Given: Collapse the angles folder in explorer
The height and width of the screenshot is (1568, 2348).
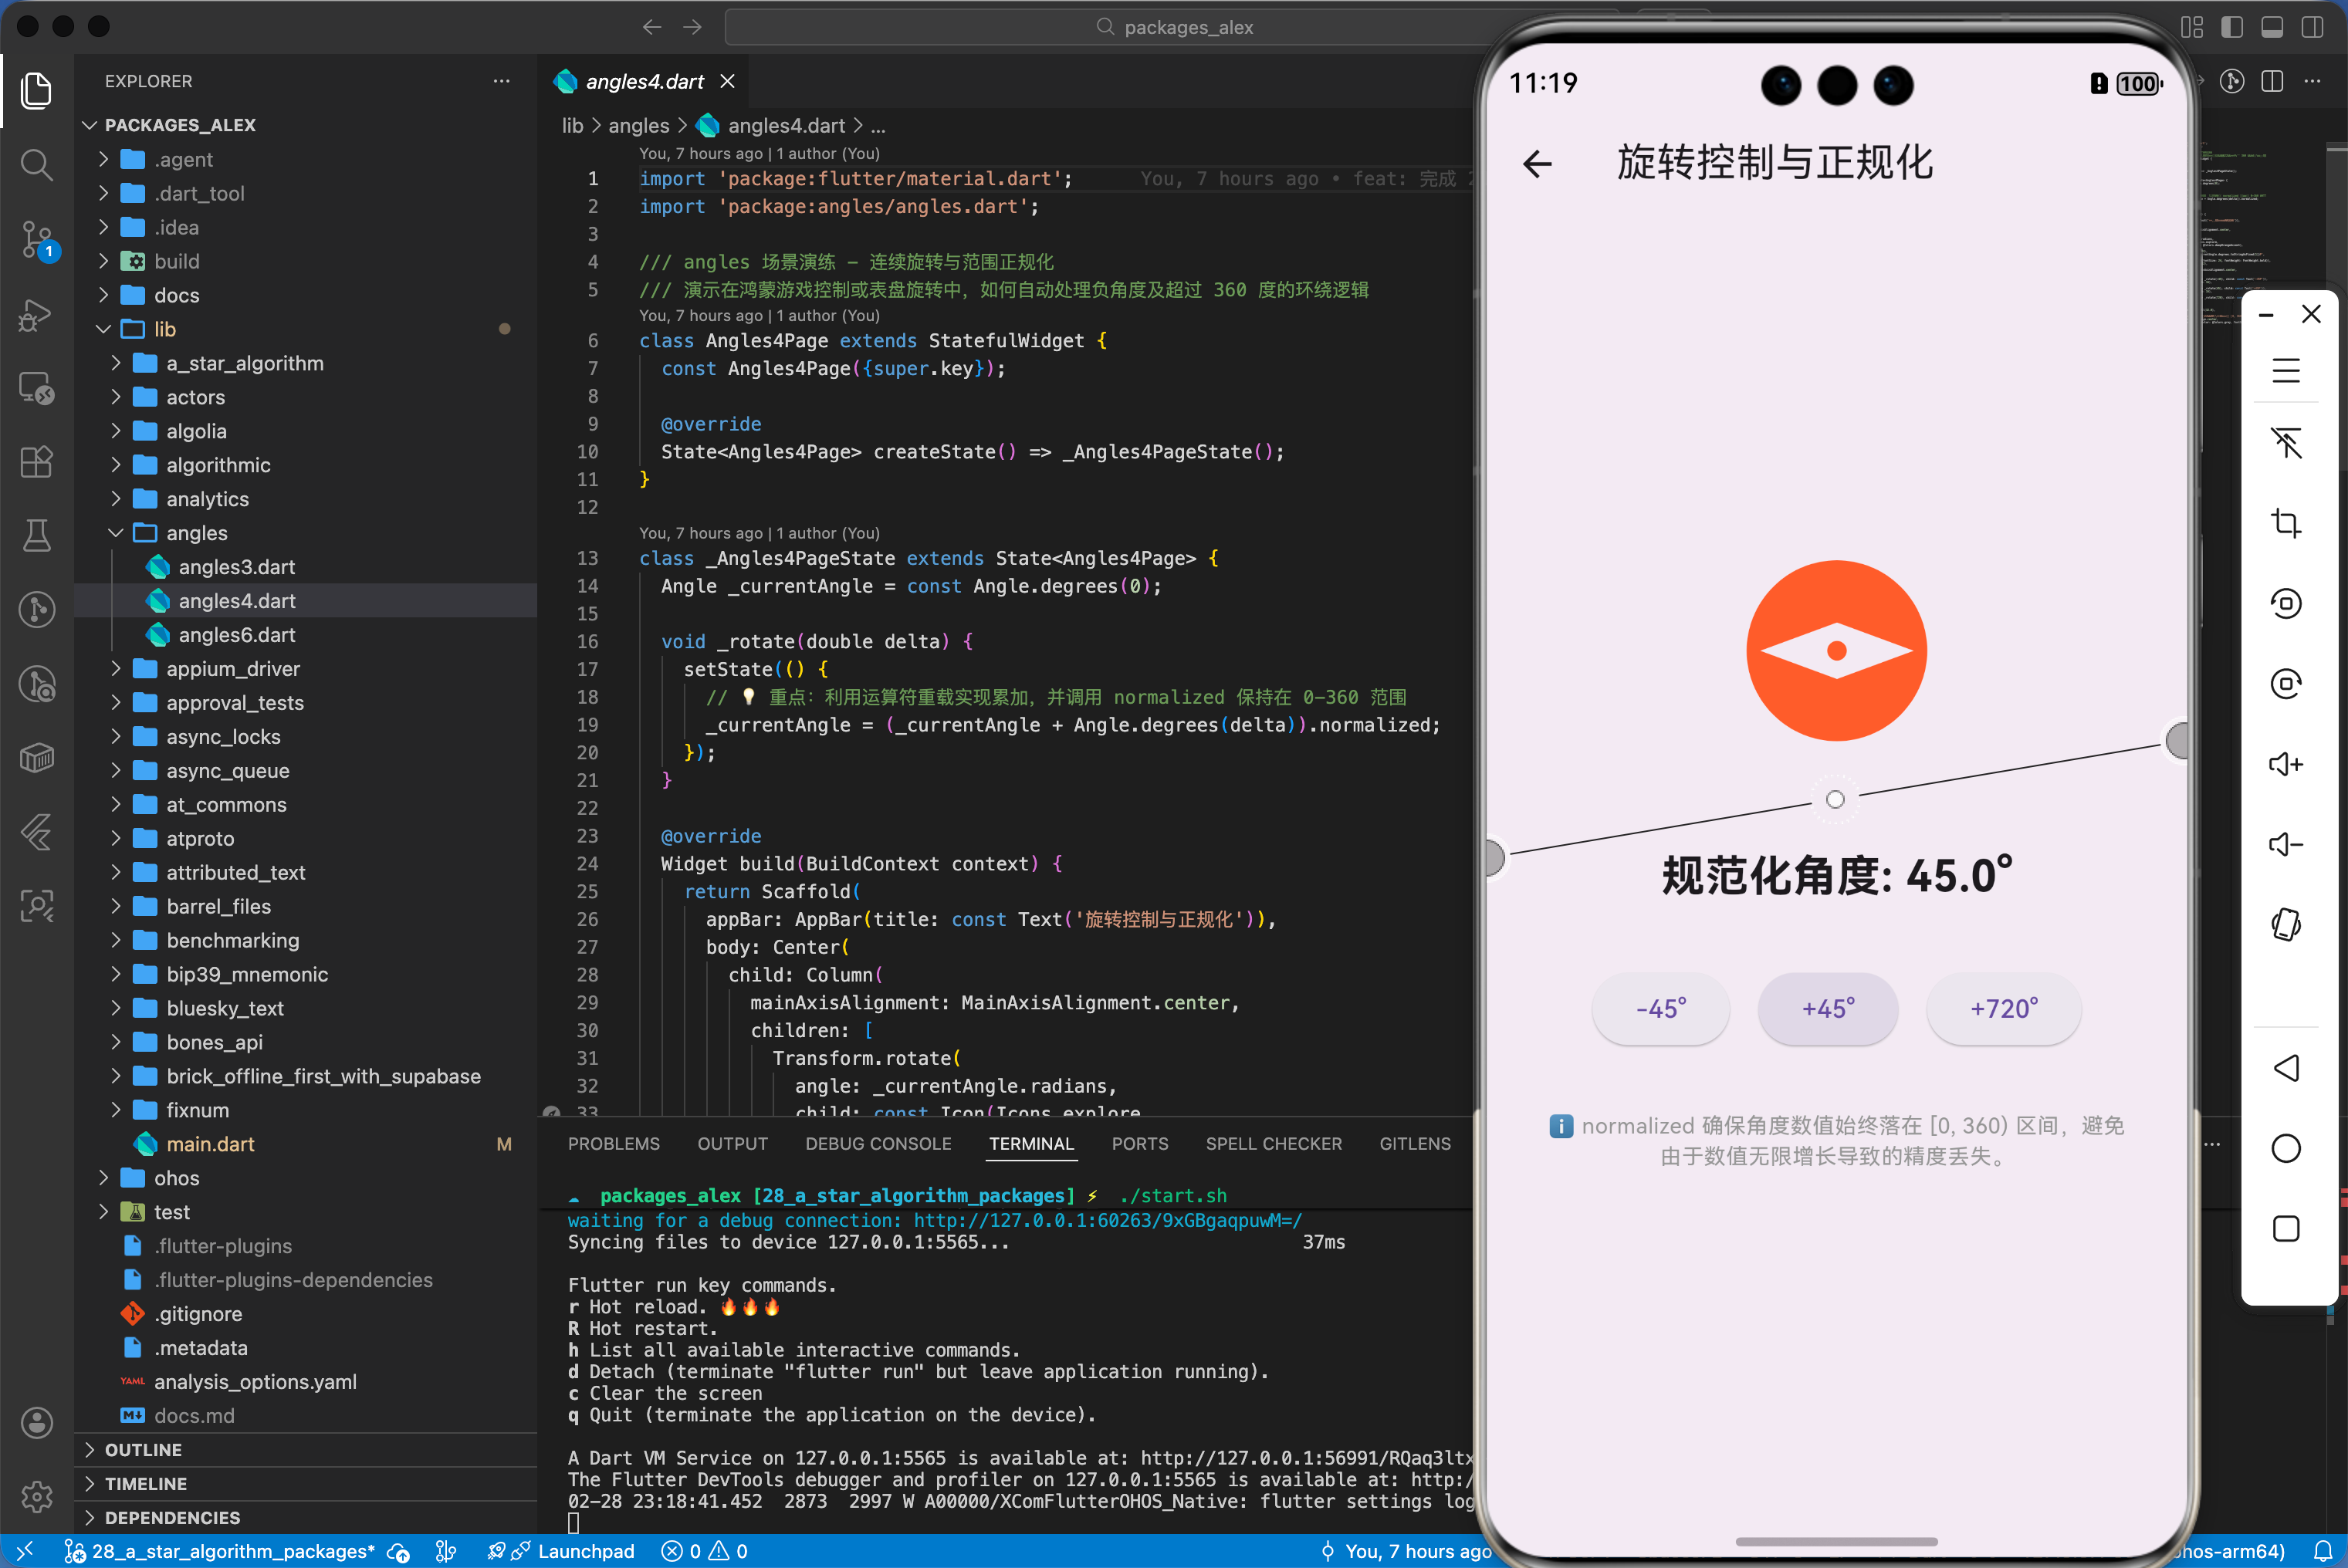Looking at the screenshot, I should tap(116, 533).
